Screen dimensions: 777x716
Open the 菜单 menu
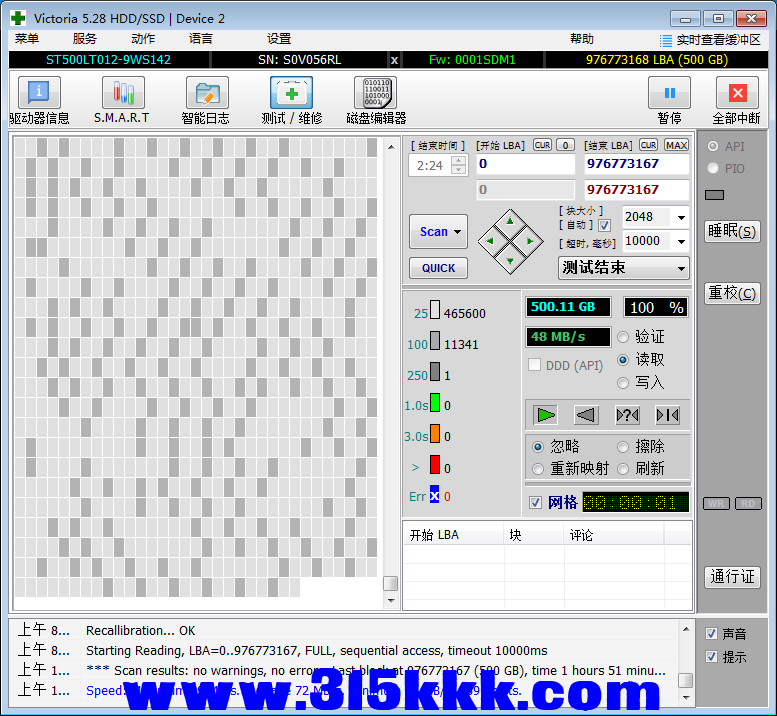point(26,39)
